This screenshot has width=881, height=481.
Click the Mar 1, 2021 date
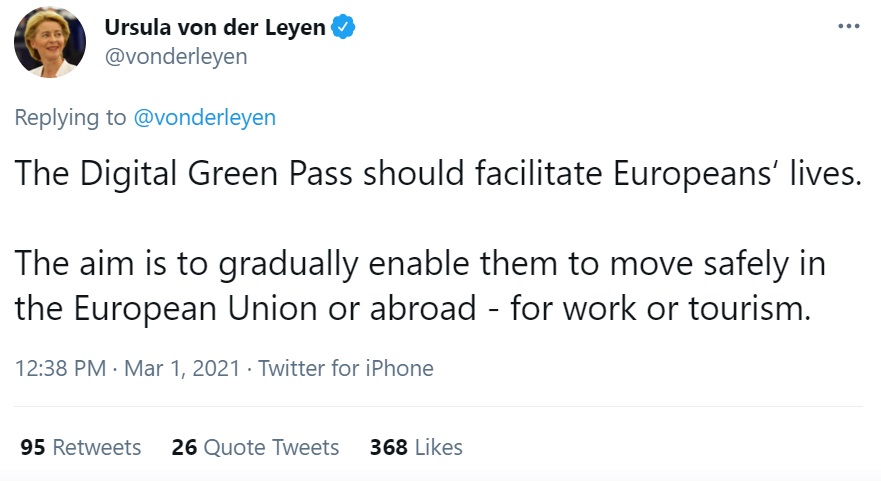click(183, 368)
